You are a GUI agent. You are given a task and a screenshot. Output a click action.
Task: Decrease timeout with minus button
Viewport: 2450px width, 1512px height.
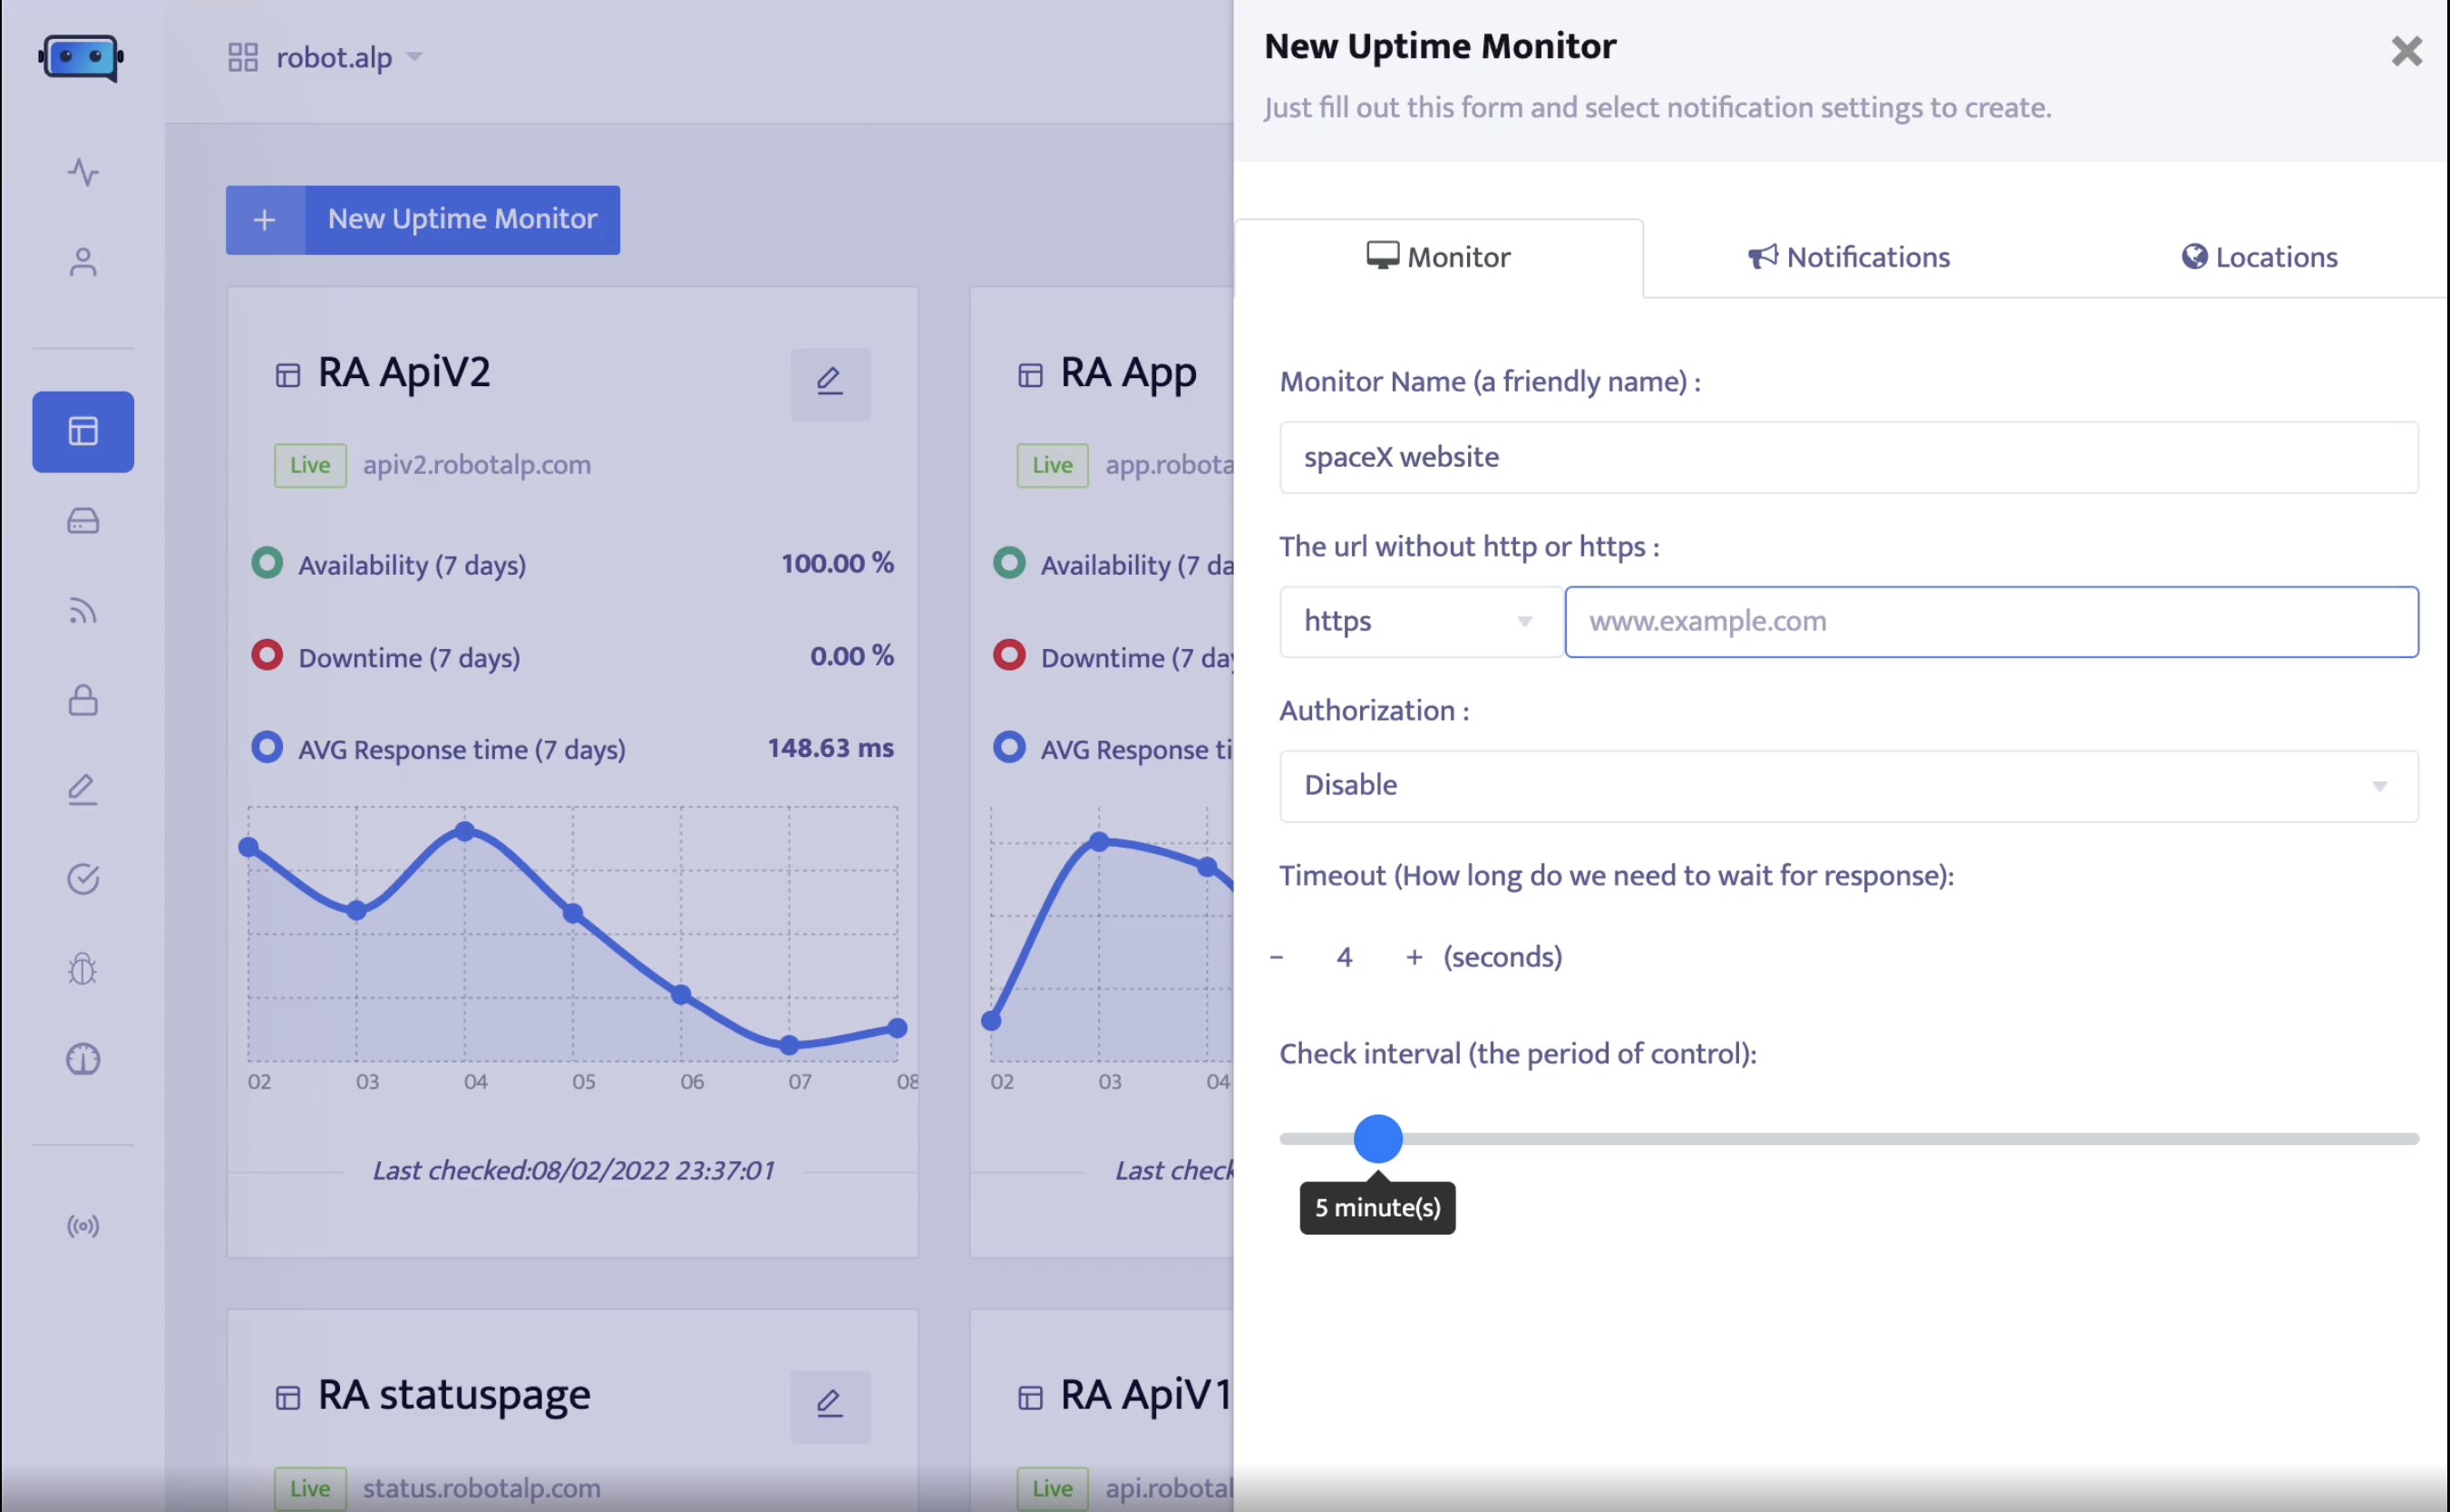(x=1277, y=957)
